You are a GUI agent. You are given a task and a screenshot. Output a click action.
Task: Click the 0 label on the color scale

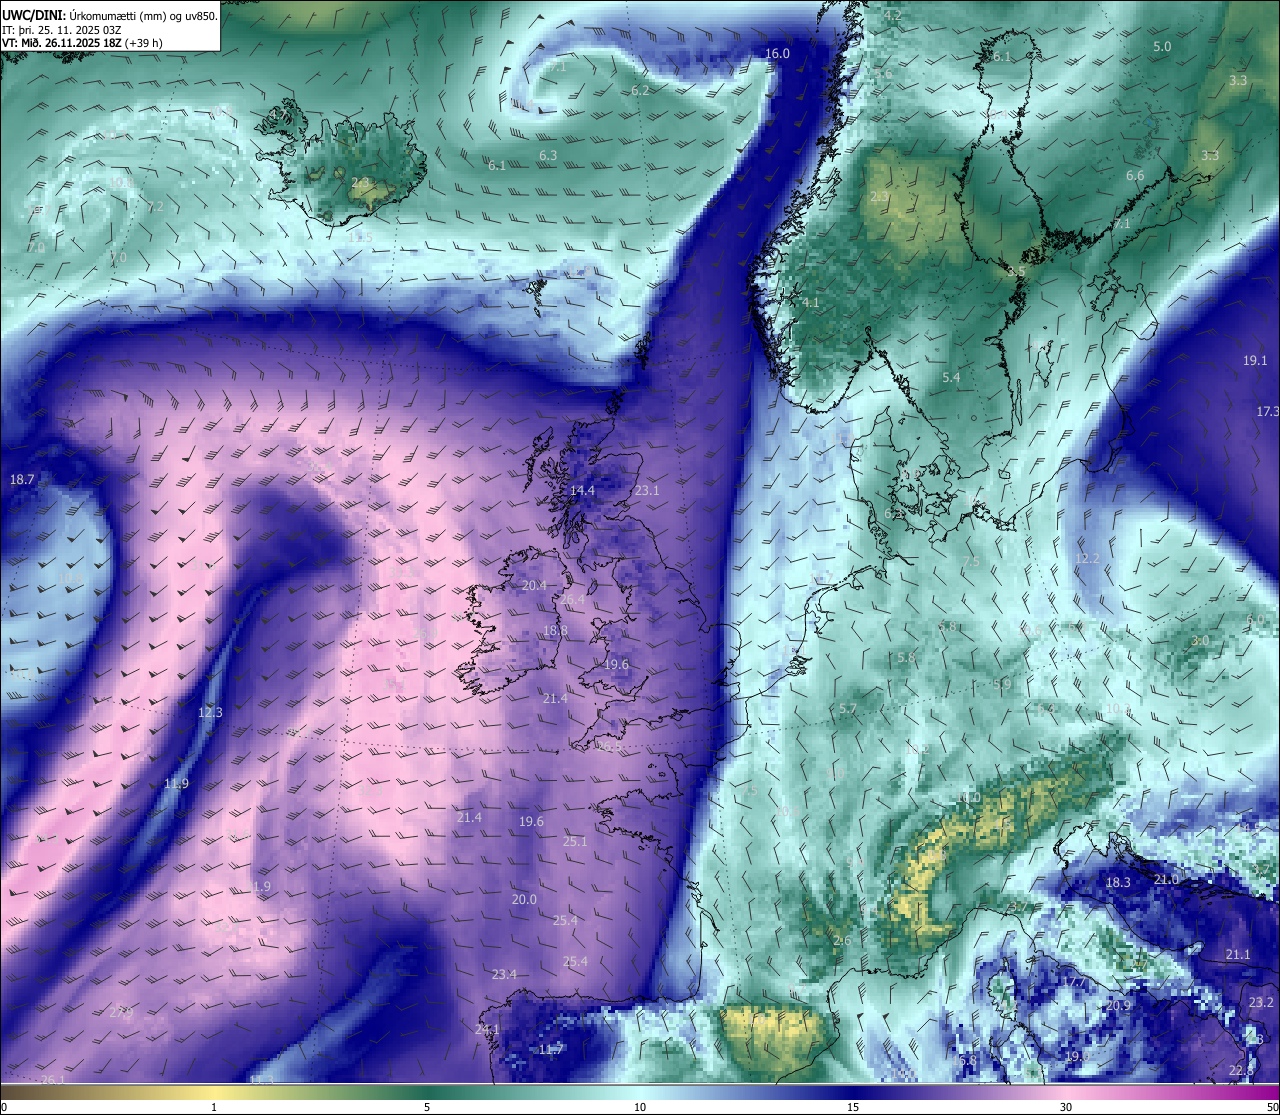click(x=4, y=1107)
